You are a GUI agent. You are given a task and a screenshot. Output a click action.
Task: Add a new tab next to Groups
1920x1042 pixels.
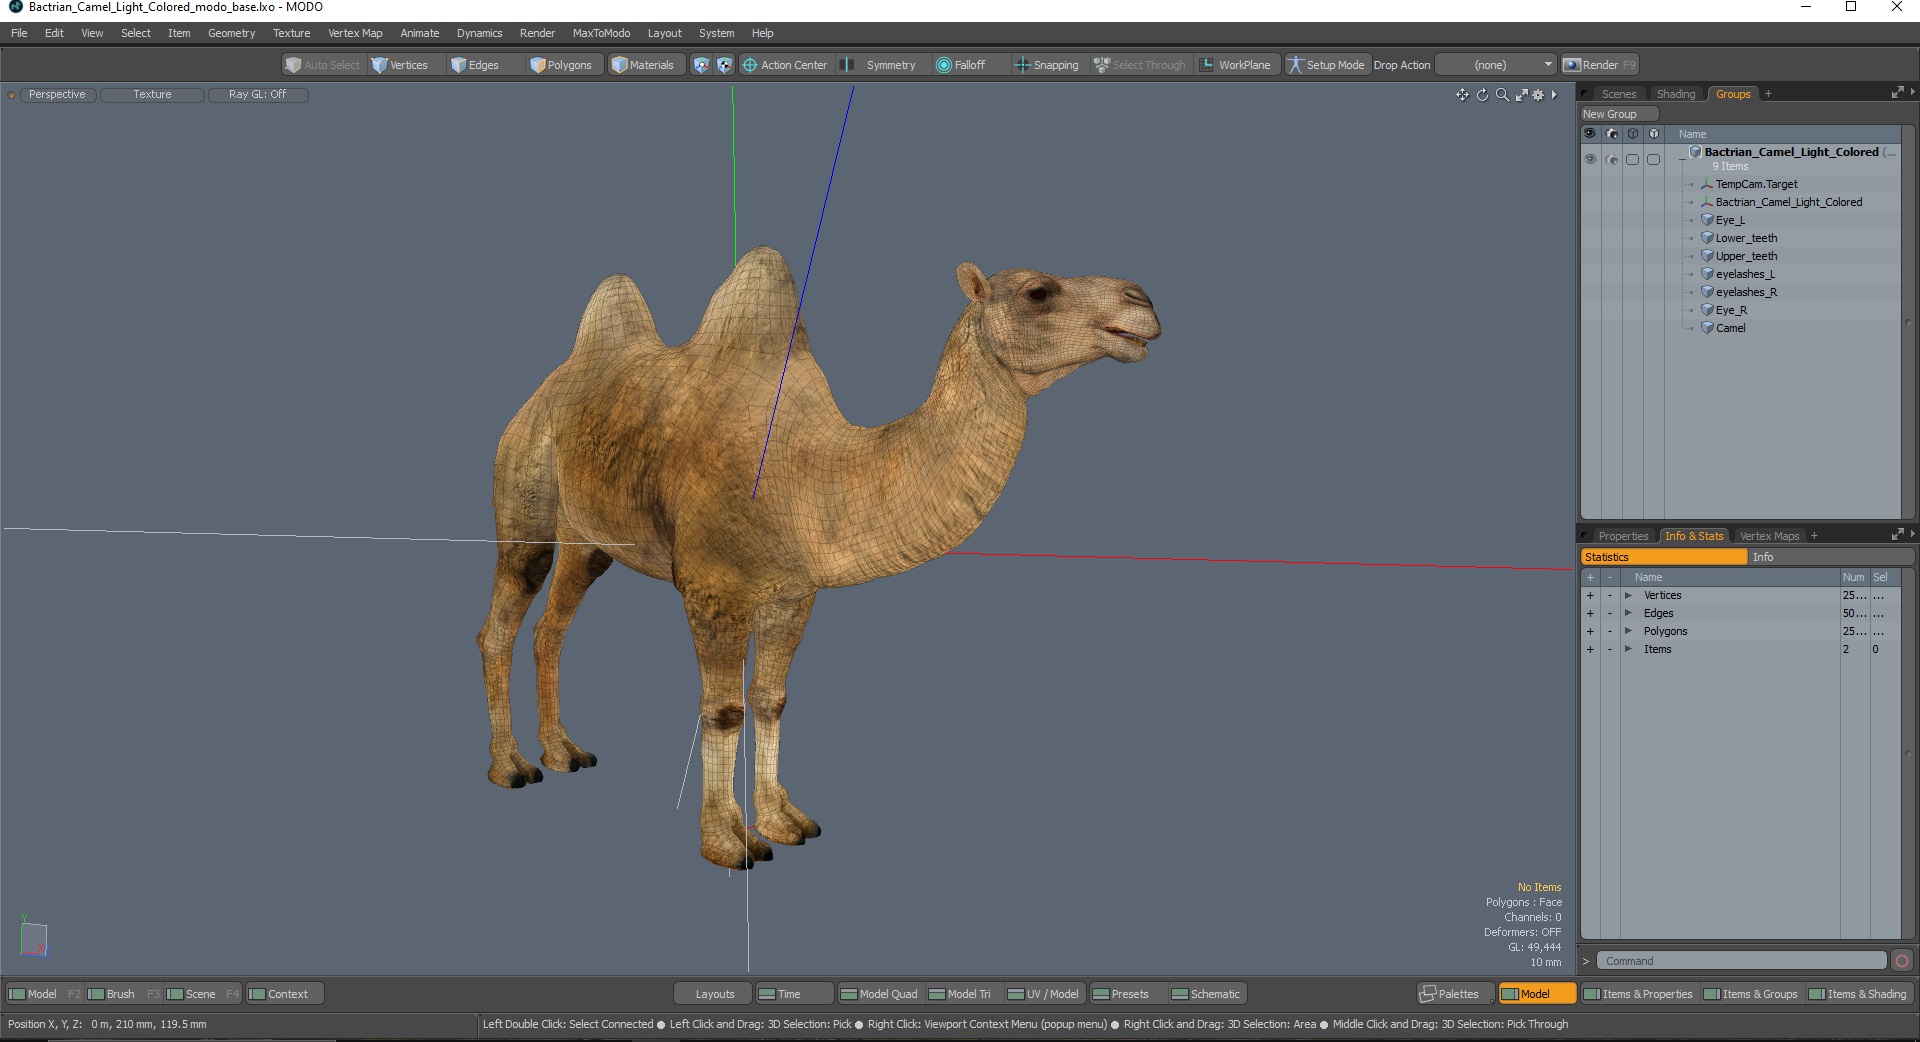[x=1768, y=94]
